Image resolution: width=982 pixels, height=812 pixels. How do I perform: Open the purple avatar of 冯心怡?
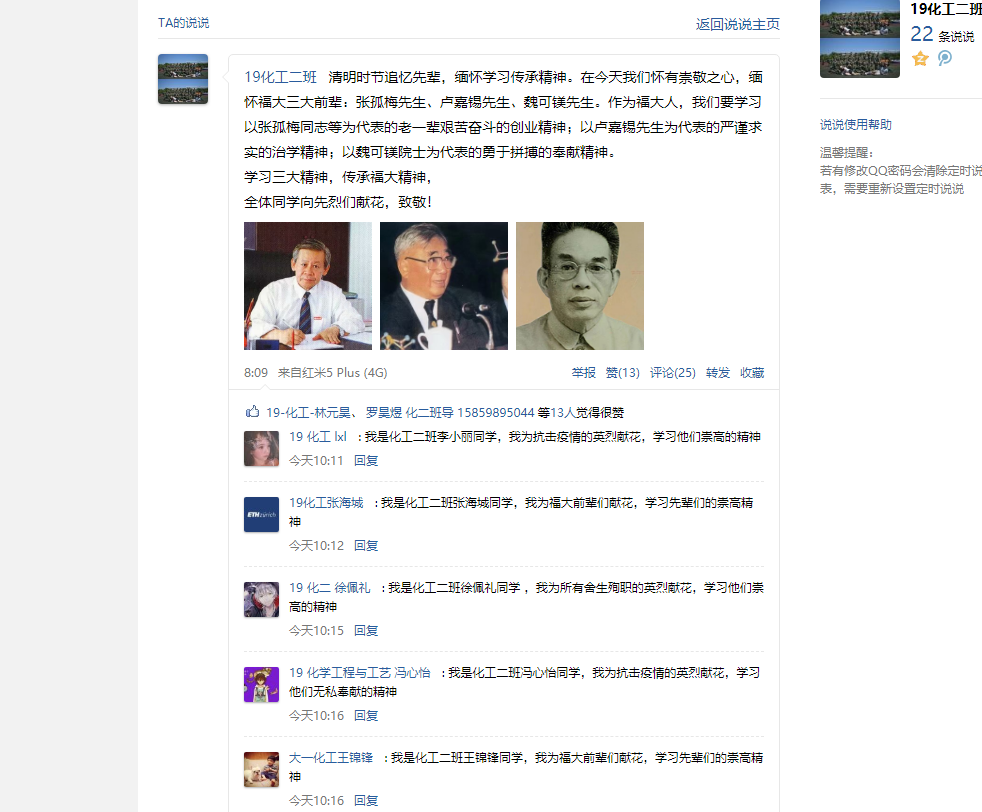[x=261, y=684]
